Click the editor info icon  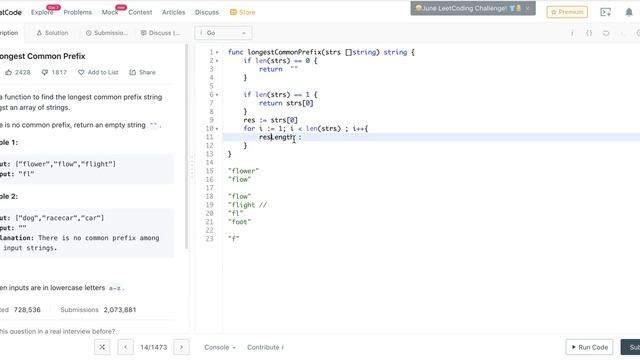(572, 33)
